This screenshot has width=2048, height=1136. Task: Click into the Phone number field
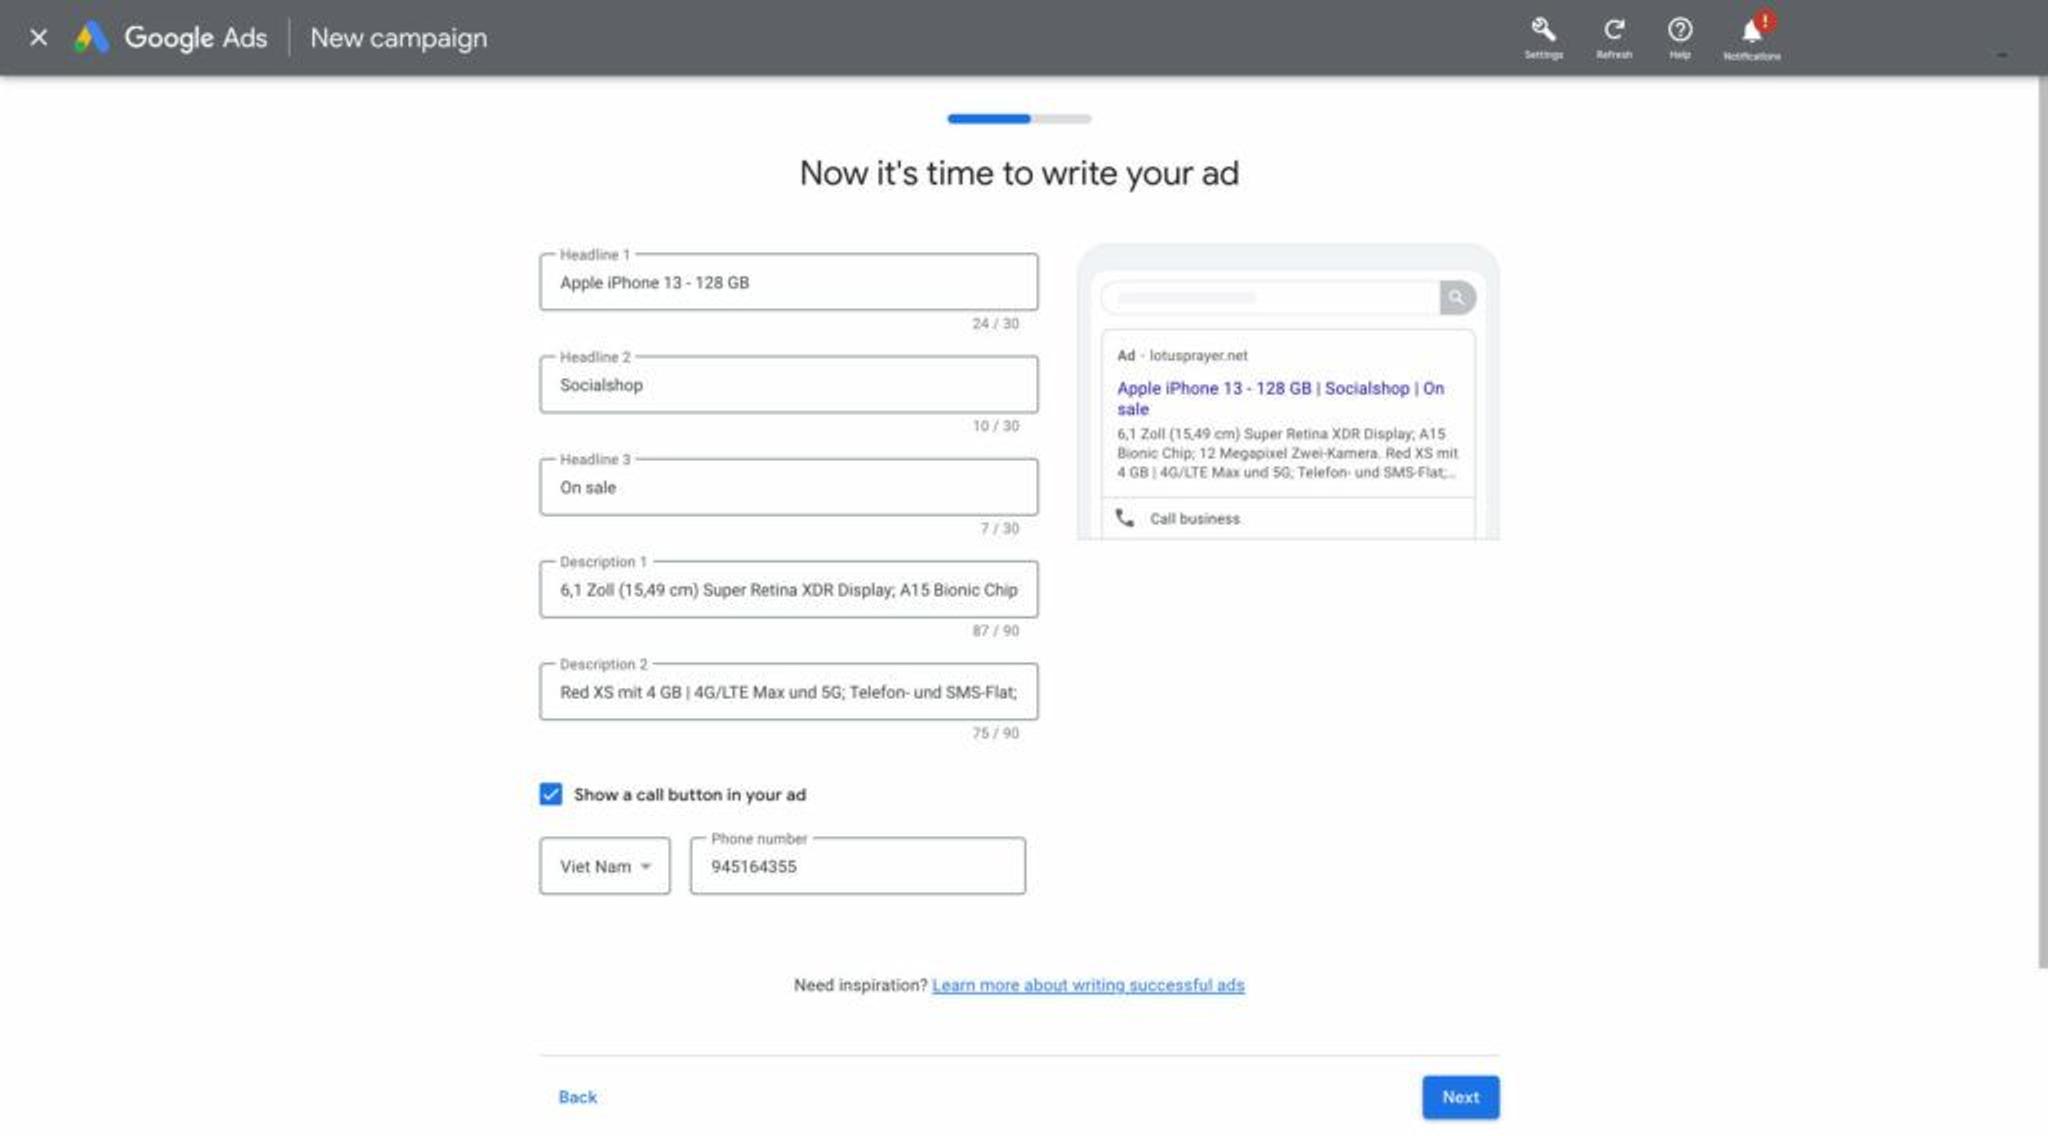(x=857, y=866)
